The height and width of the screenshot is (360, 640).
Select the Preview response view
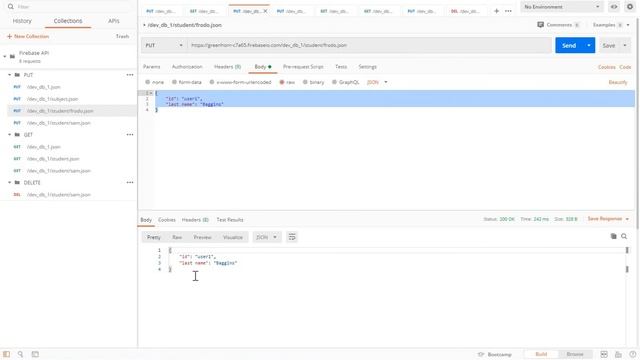coord(202,237)
